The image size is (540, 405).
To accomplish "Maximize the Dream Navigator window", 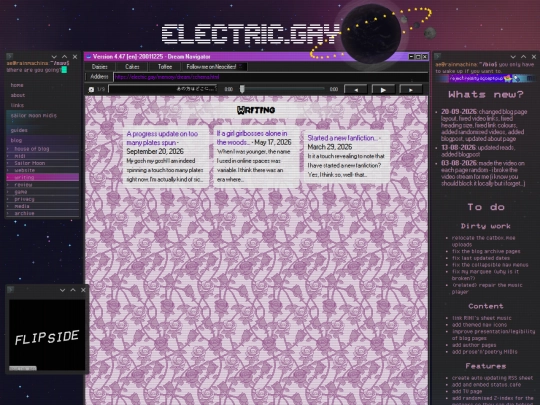I will coord(418,56).
